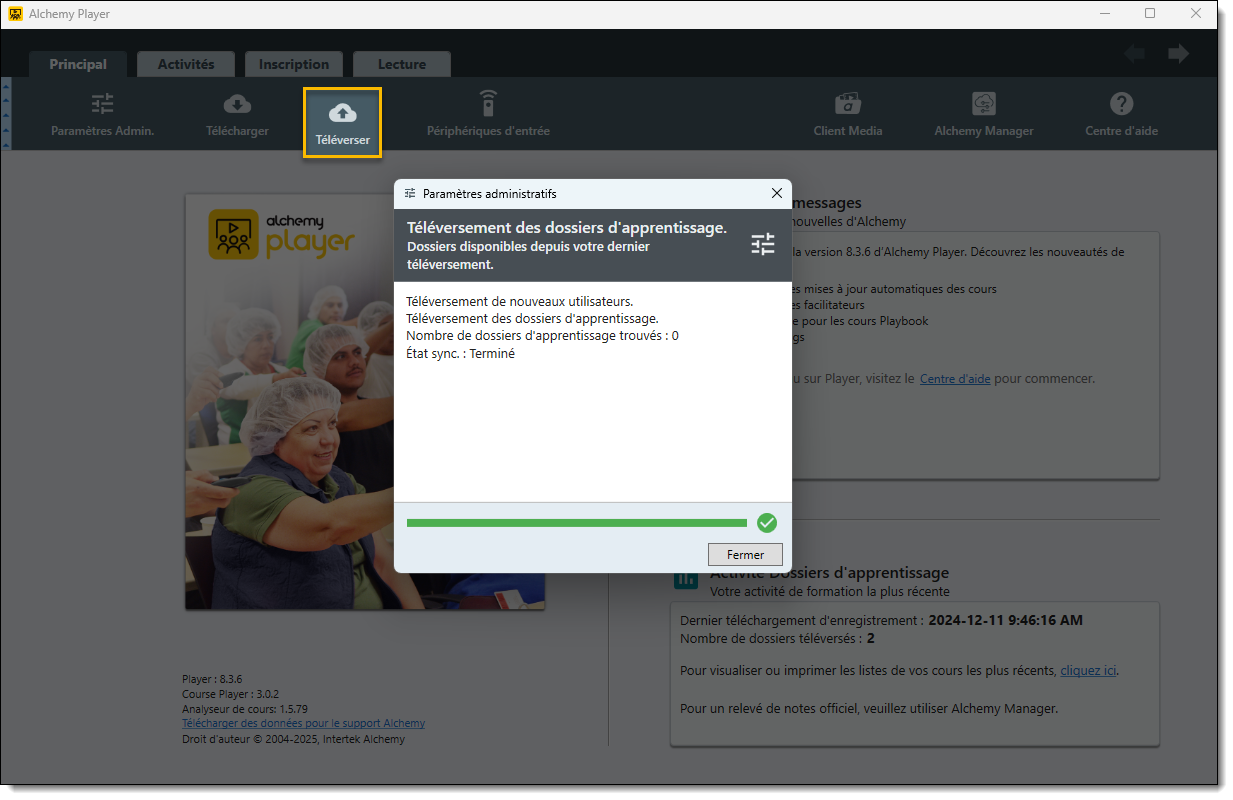The width and height of the screenshot is (1233, 800).
Task: Click the sliders icon in dialog header
Action: coord(763,244)
